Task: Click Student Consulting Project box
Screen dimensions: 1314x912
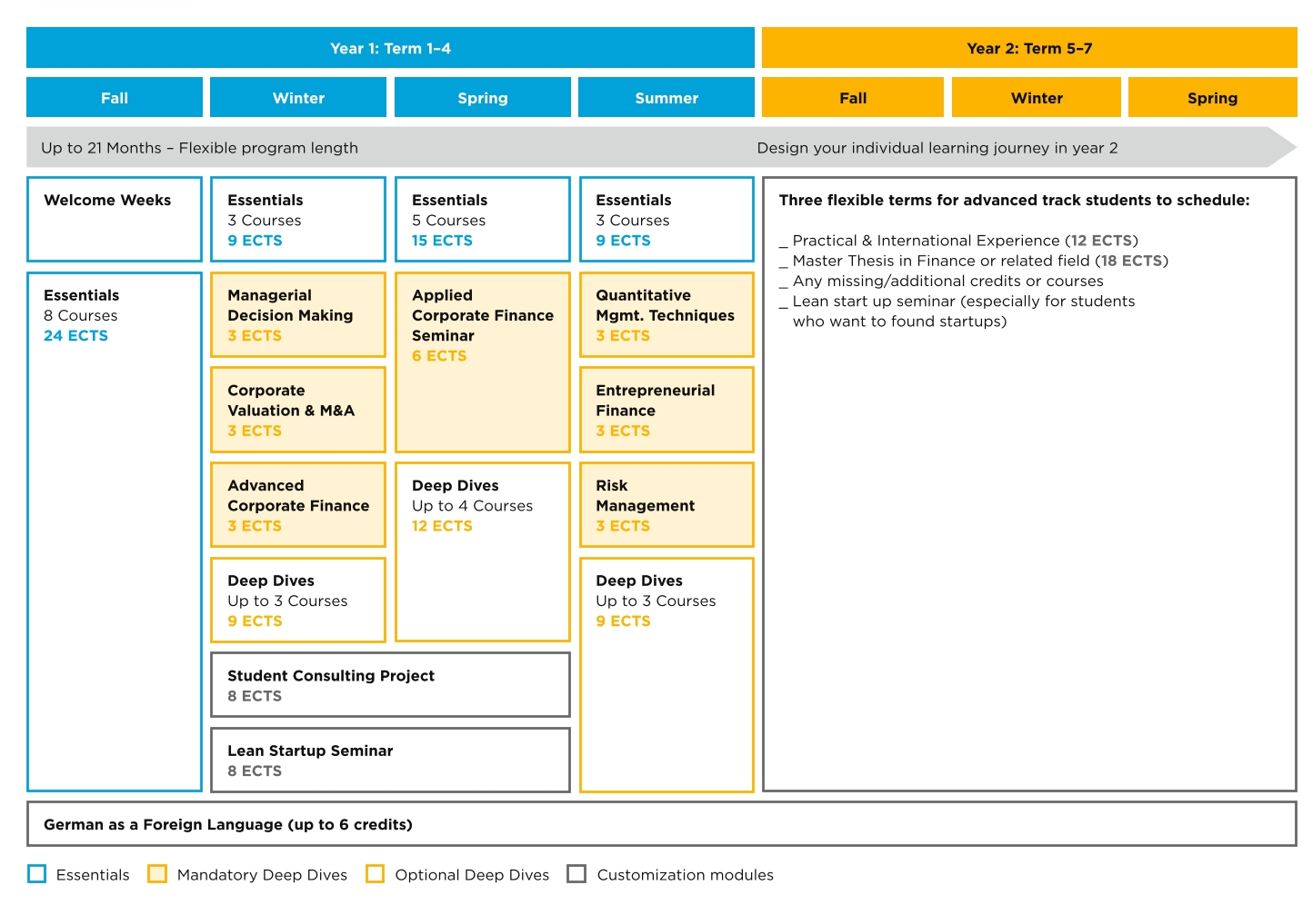Action: pos(390,685)
